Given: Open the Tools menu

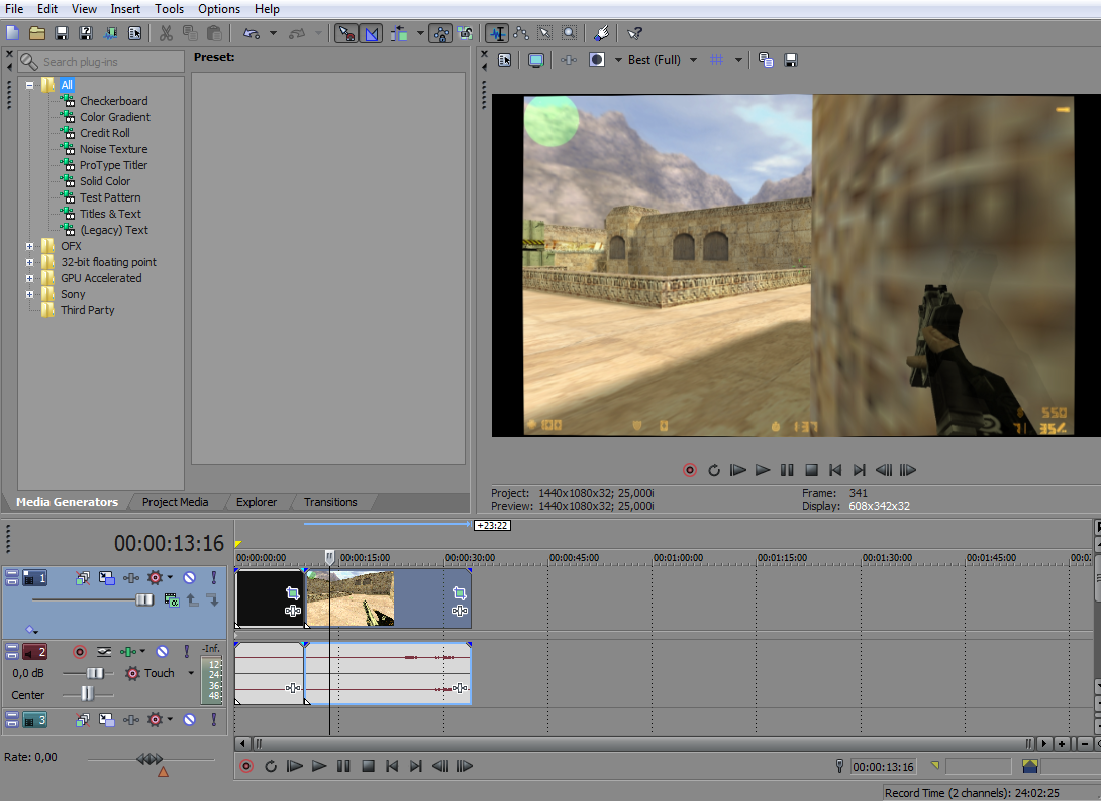Looking at the screenshot, I should [x=169, y=9].
